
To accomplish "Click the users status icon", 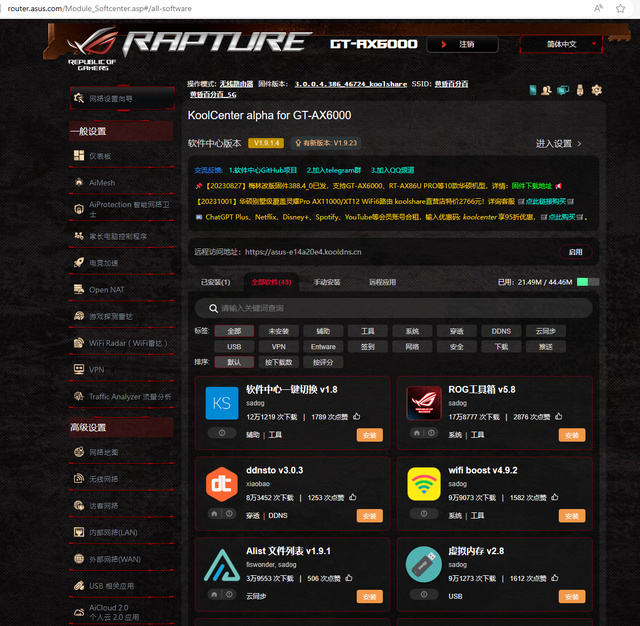I will point(546,90).
